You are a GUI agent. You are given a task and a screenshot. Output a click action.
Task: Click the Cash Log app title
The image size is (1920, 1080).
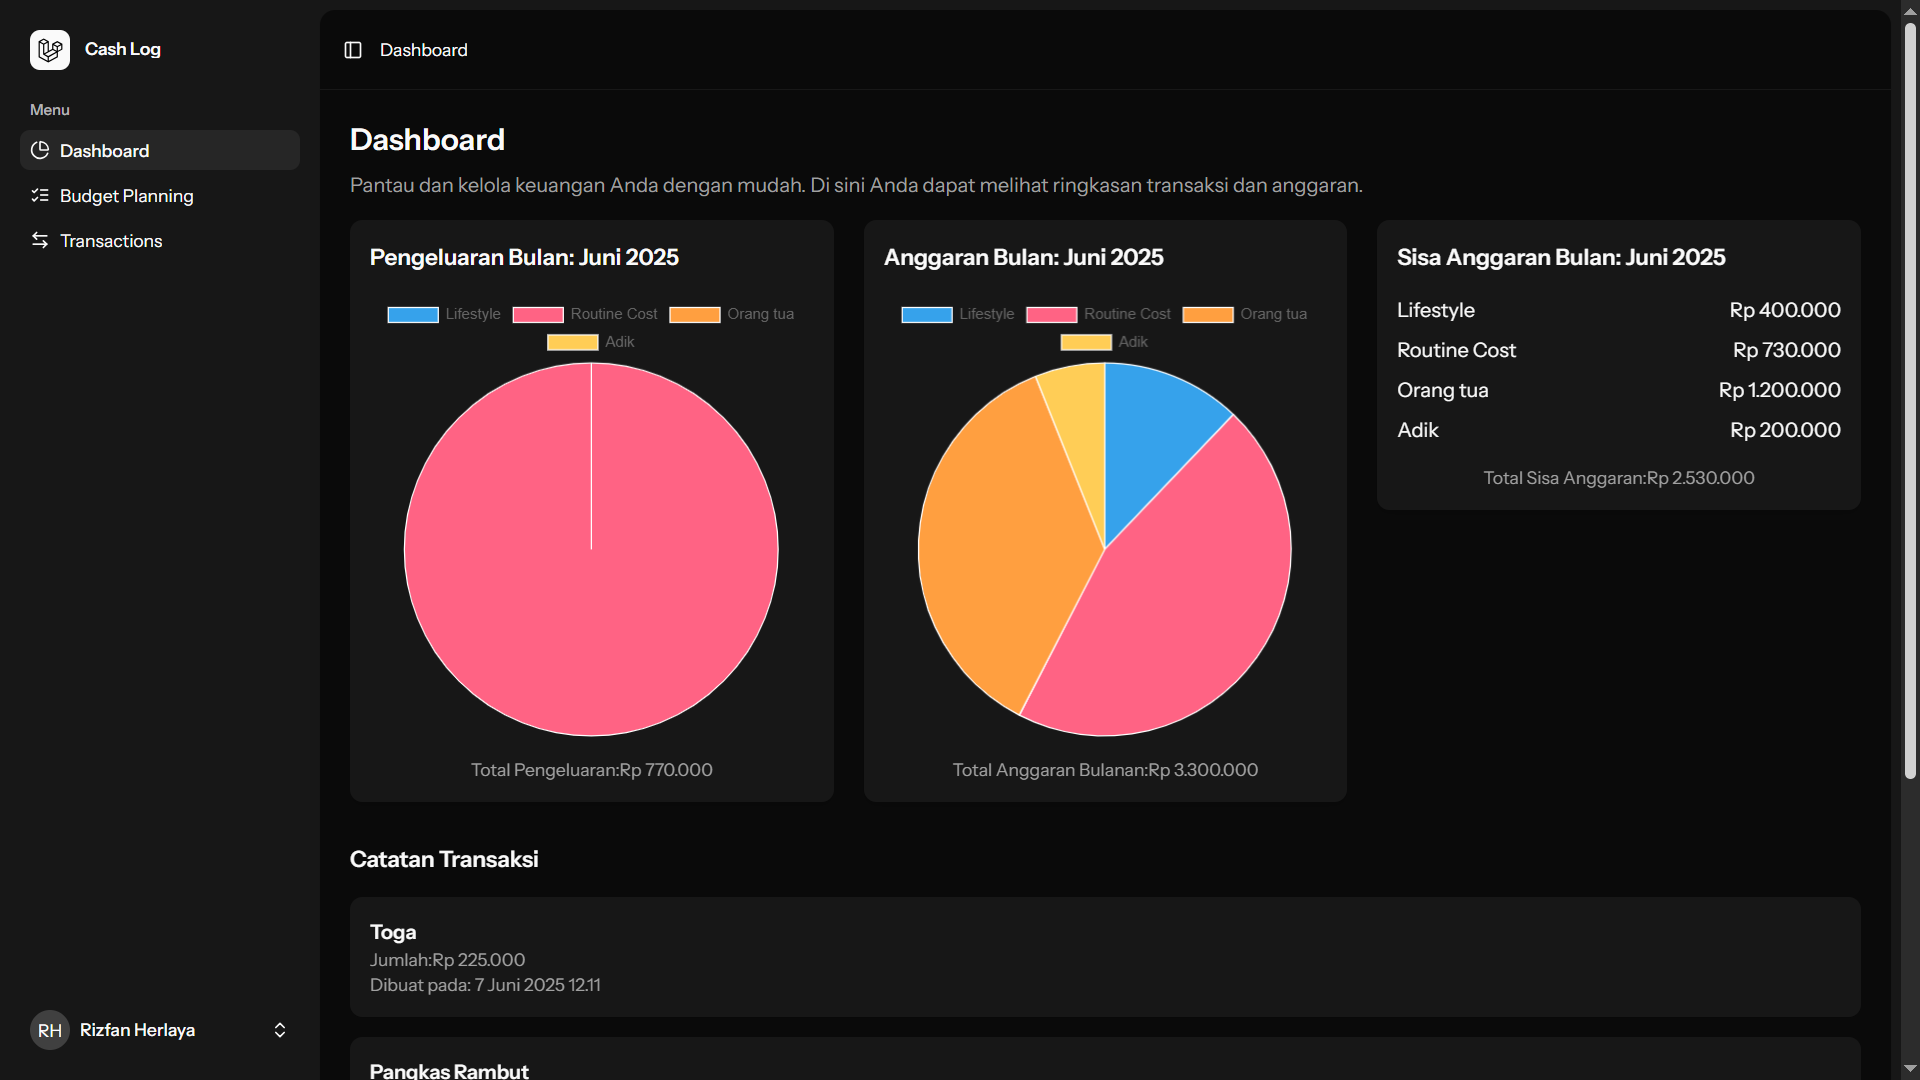point(123,49)
